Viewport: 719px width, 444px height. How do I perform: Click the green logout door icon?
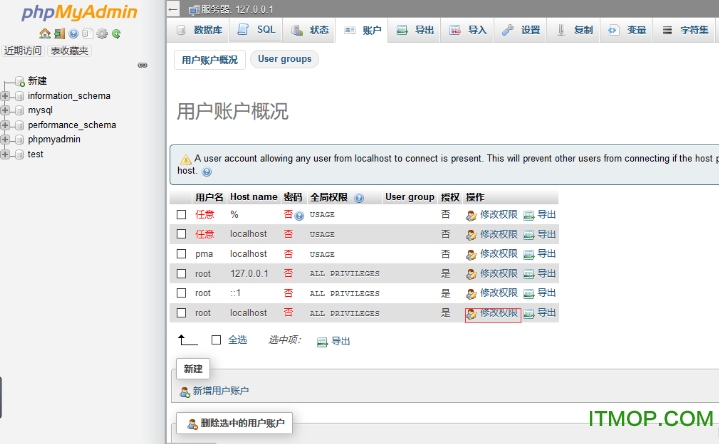(x=60, y=34)
